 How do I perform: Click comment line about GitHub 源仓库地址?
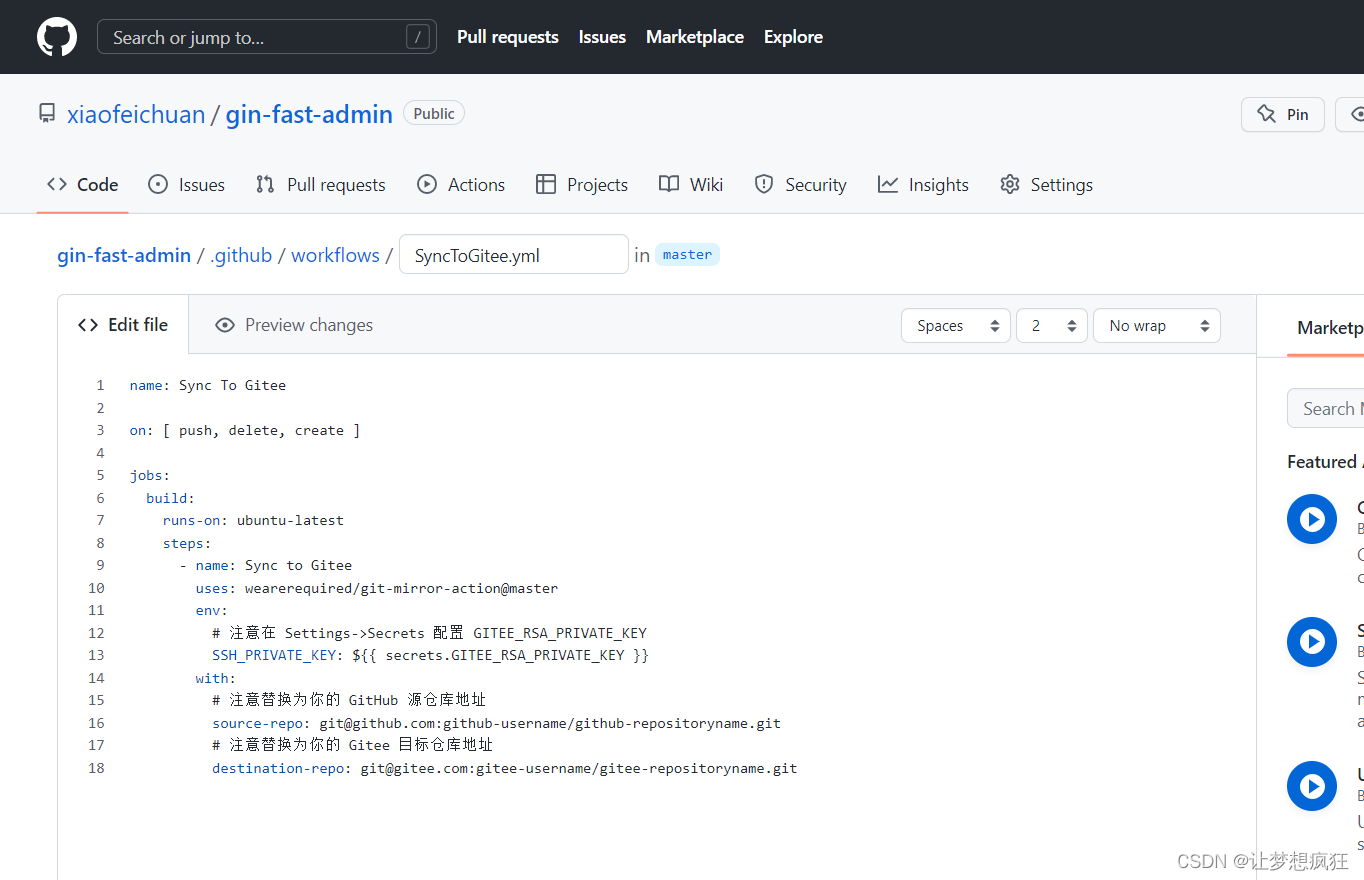[x=349, y=700]
